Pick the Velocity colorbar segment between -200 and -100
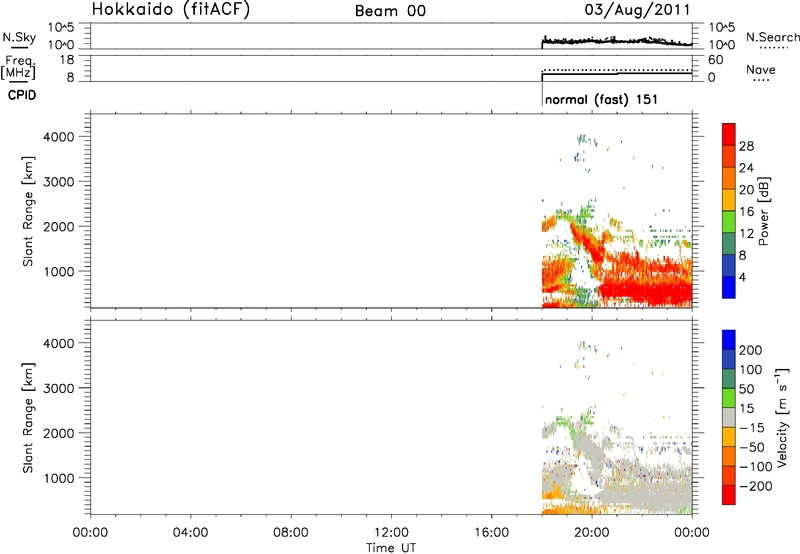This screenshot has height=554, width=800. [x=729, y=475]
